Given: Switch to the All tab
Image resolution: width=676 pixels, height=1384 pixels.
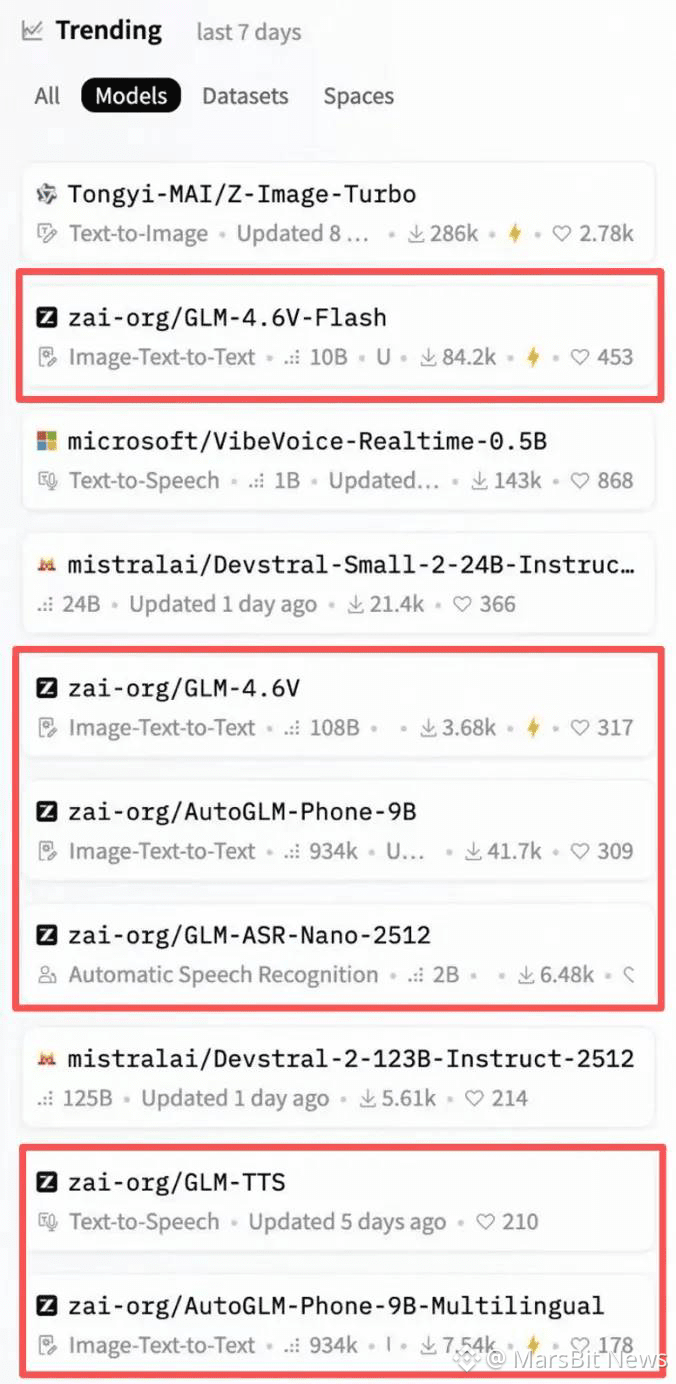Looking at the screenshot, I should pos(47,96).
